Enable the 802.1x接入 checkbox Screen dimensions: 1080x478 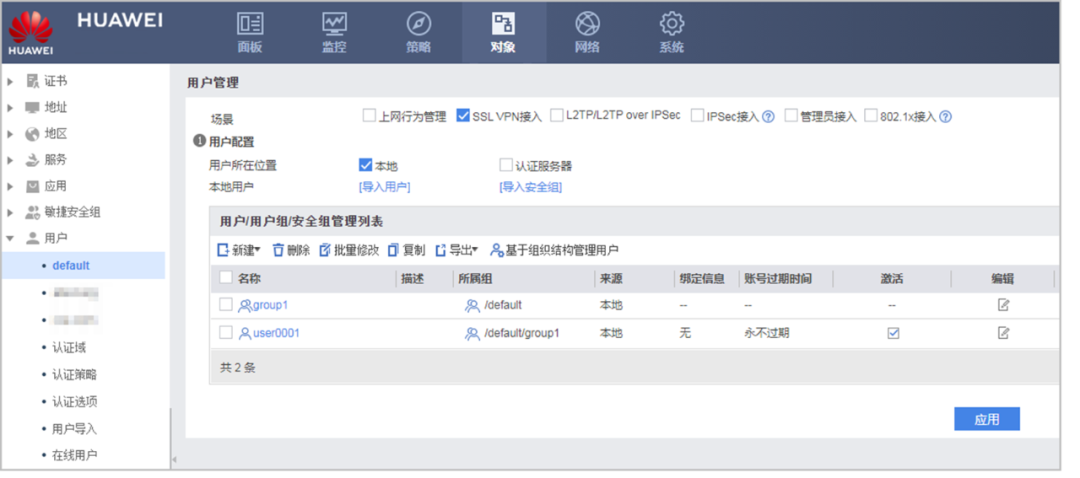coord(871,116)
